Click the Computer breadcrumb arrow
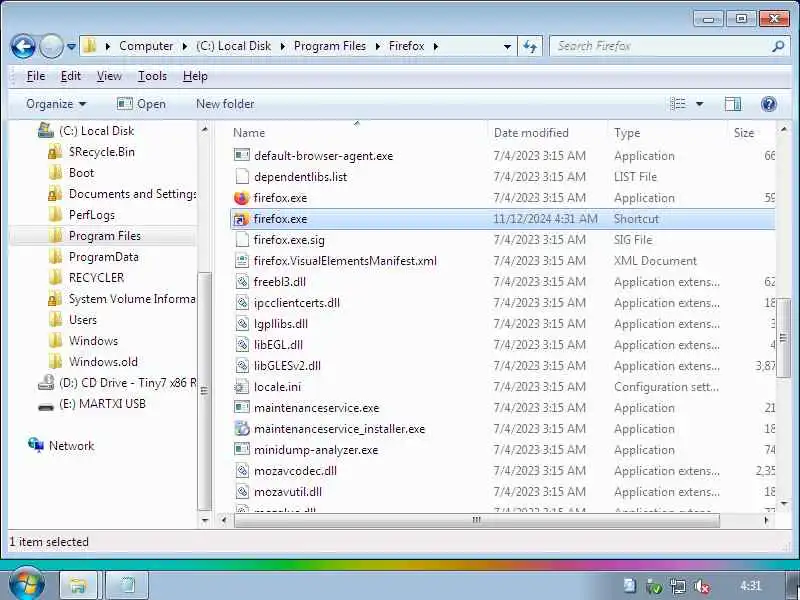The height and width of the screenshot is (600, 800). pyautogui.click(x=185, y=46)
